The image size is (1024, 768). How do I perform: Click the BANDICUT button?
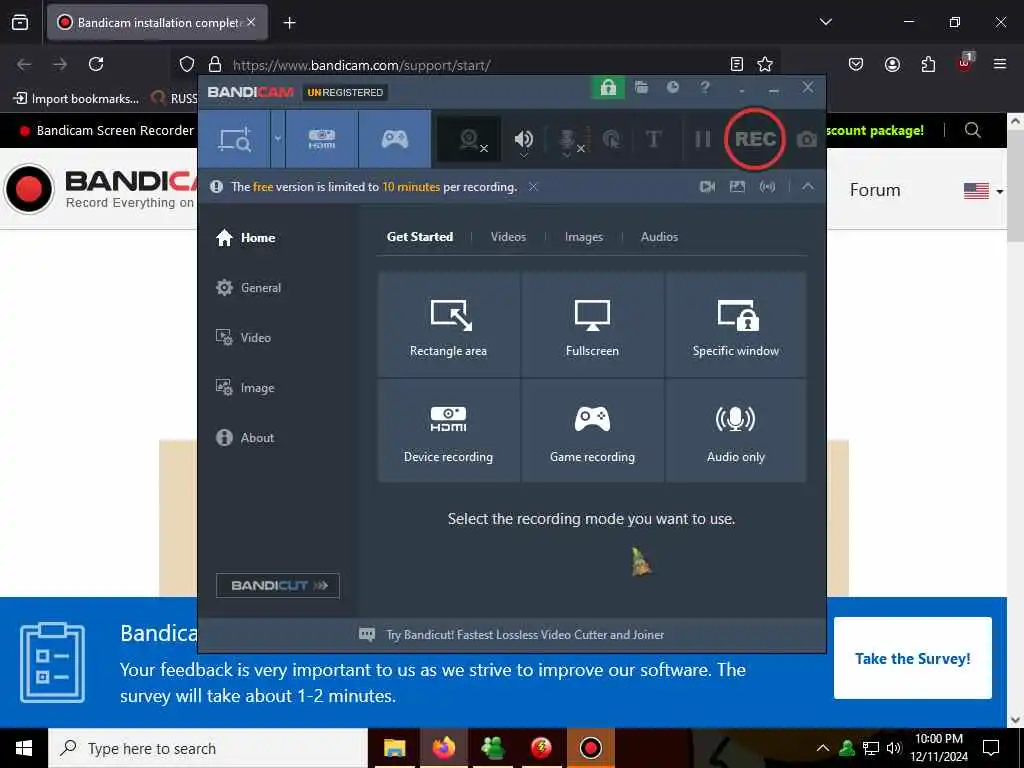pyautogui.click(x=278, y=585)
